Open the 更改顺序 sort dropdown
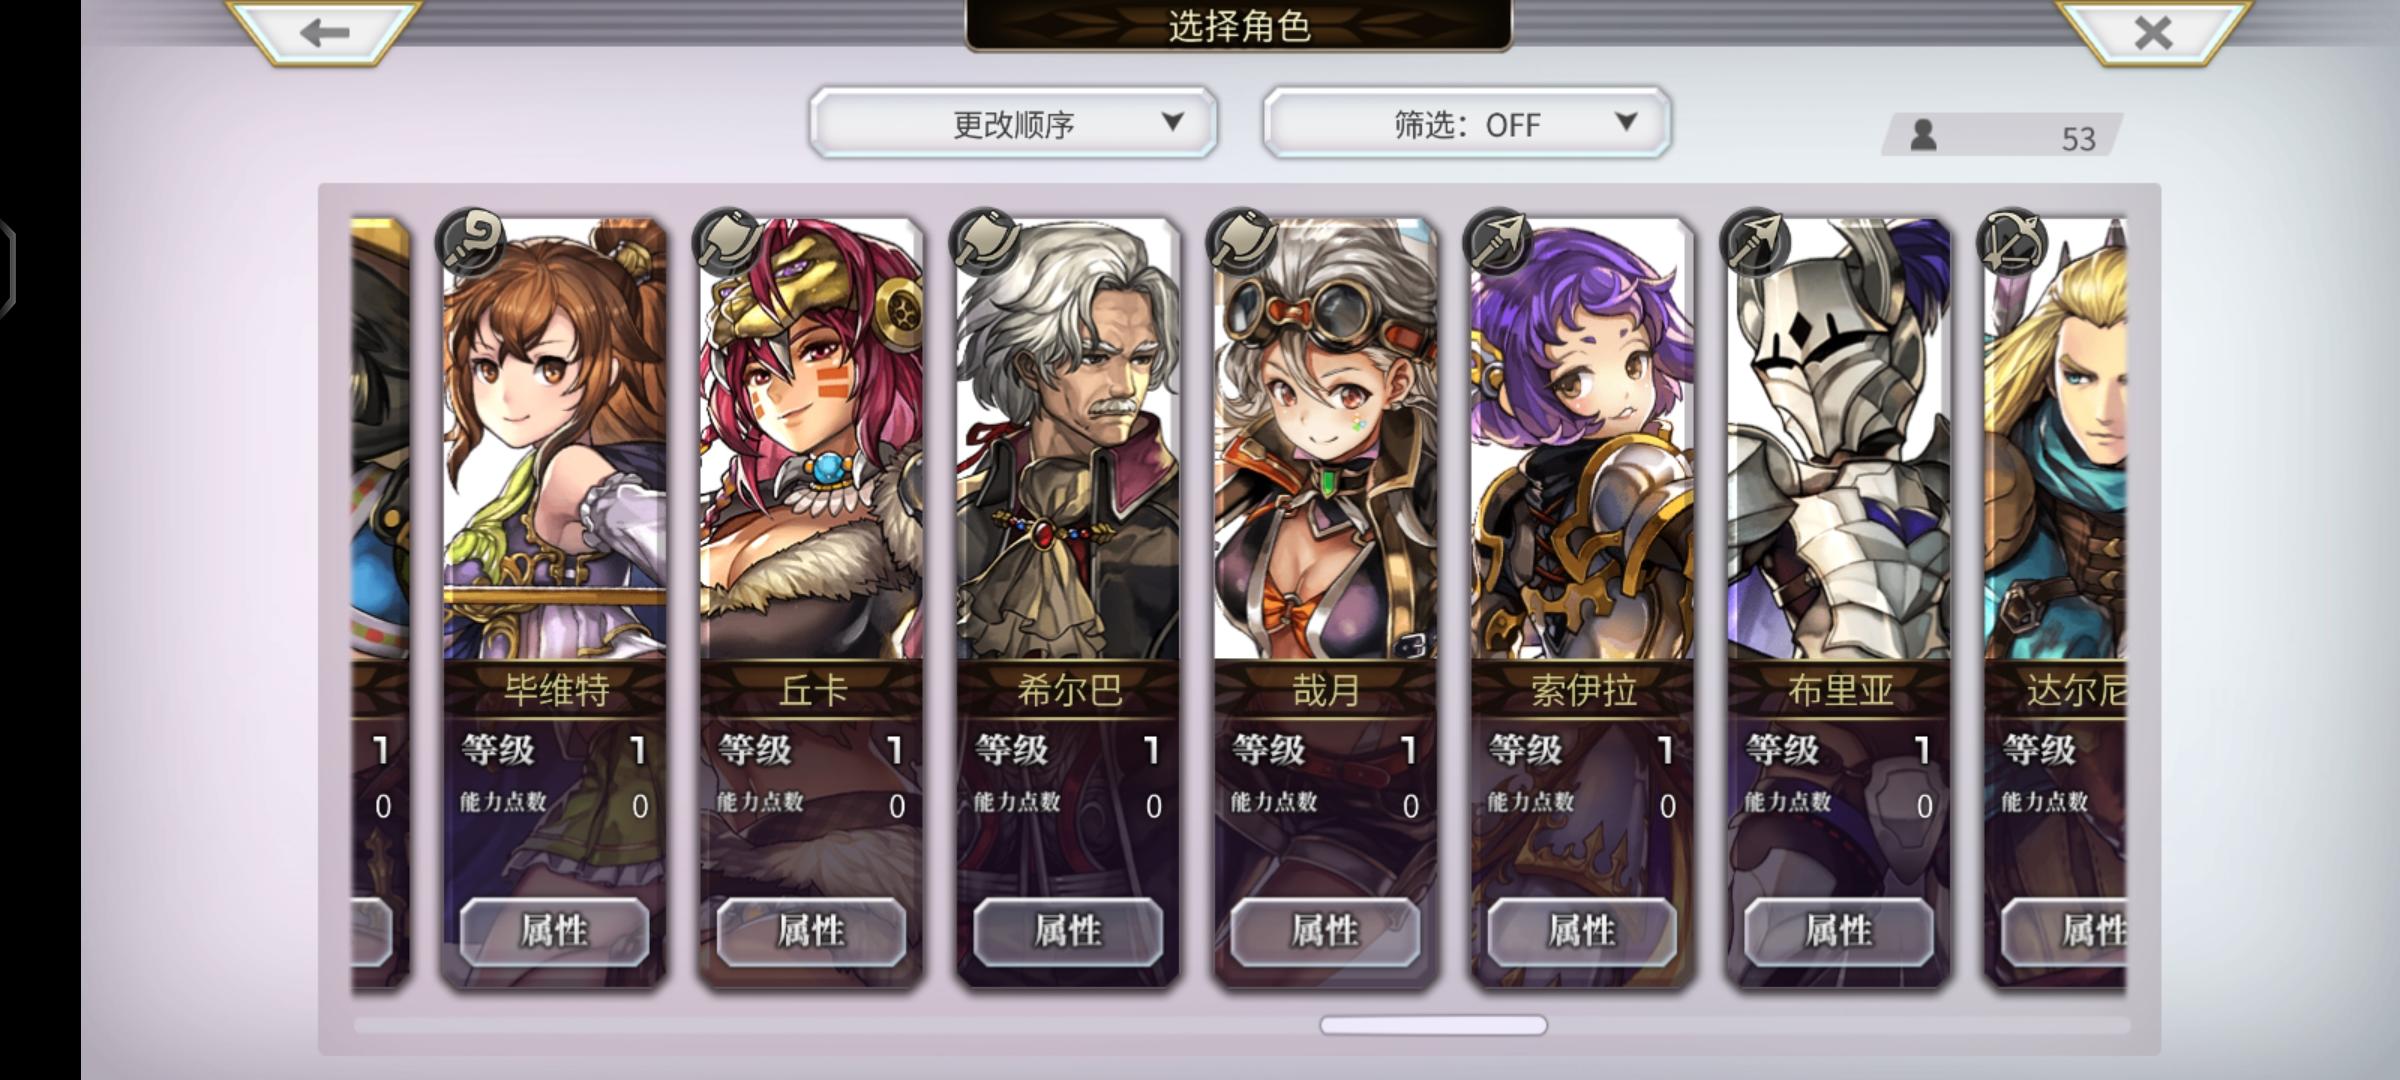 [x=1013, y=123]
